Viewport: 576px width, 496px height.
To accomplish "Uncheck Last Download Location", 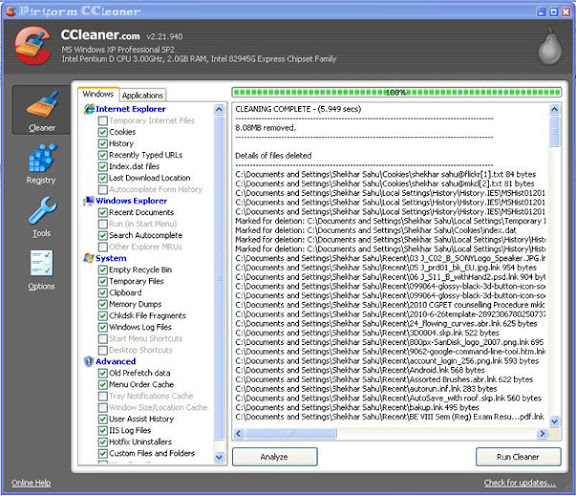I will [x=103, y=178].
